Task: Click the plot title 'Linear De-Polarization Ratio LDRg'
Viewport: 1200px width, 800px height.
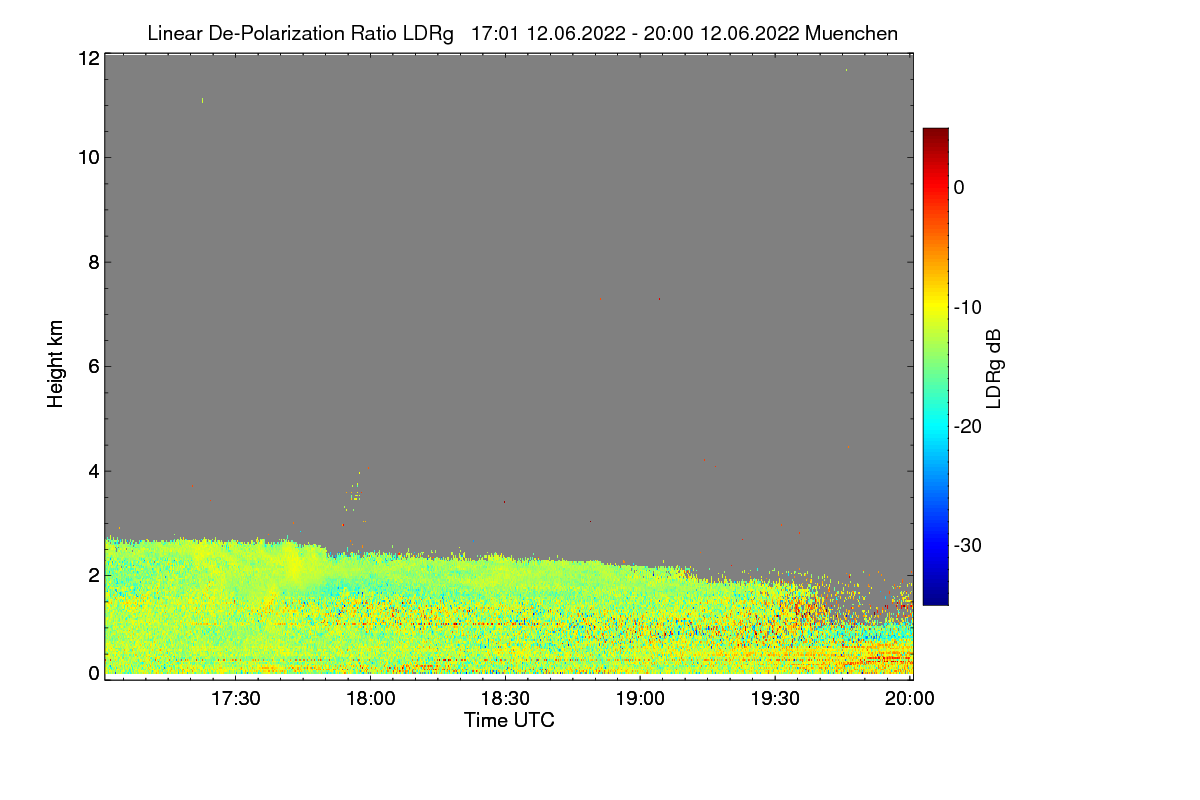Action: (300, 33)
